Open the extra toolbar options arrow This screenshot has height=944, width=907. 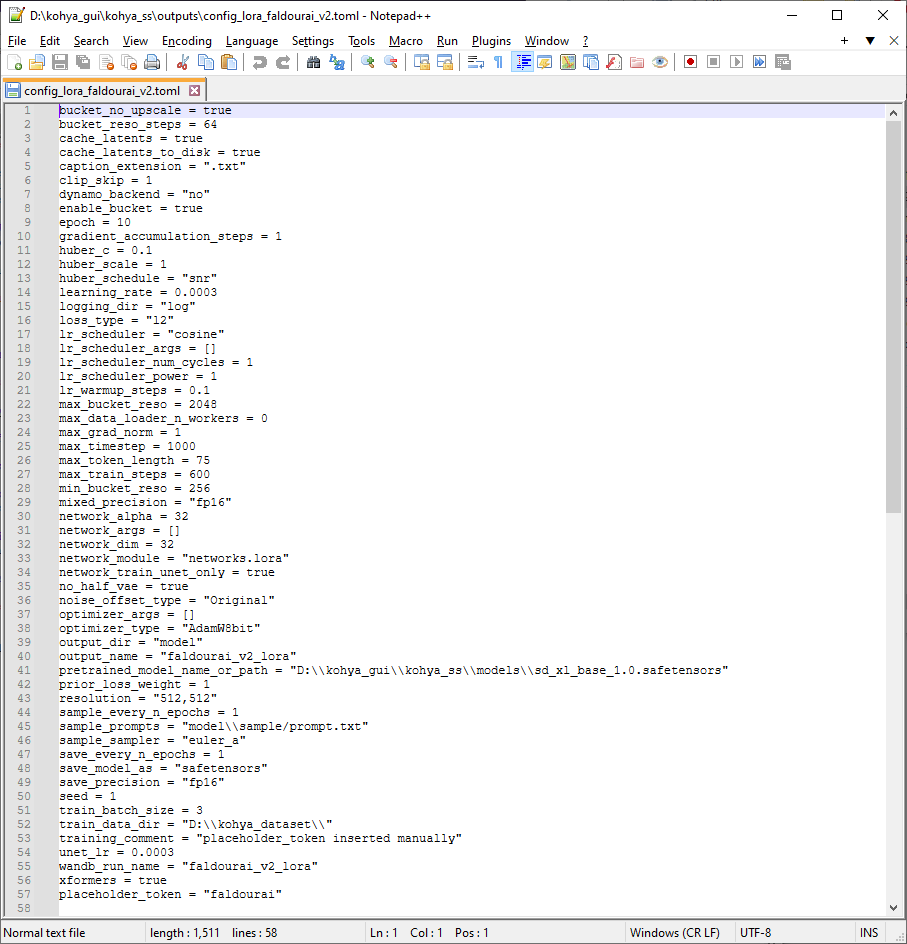[868, 41]
